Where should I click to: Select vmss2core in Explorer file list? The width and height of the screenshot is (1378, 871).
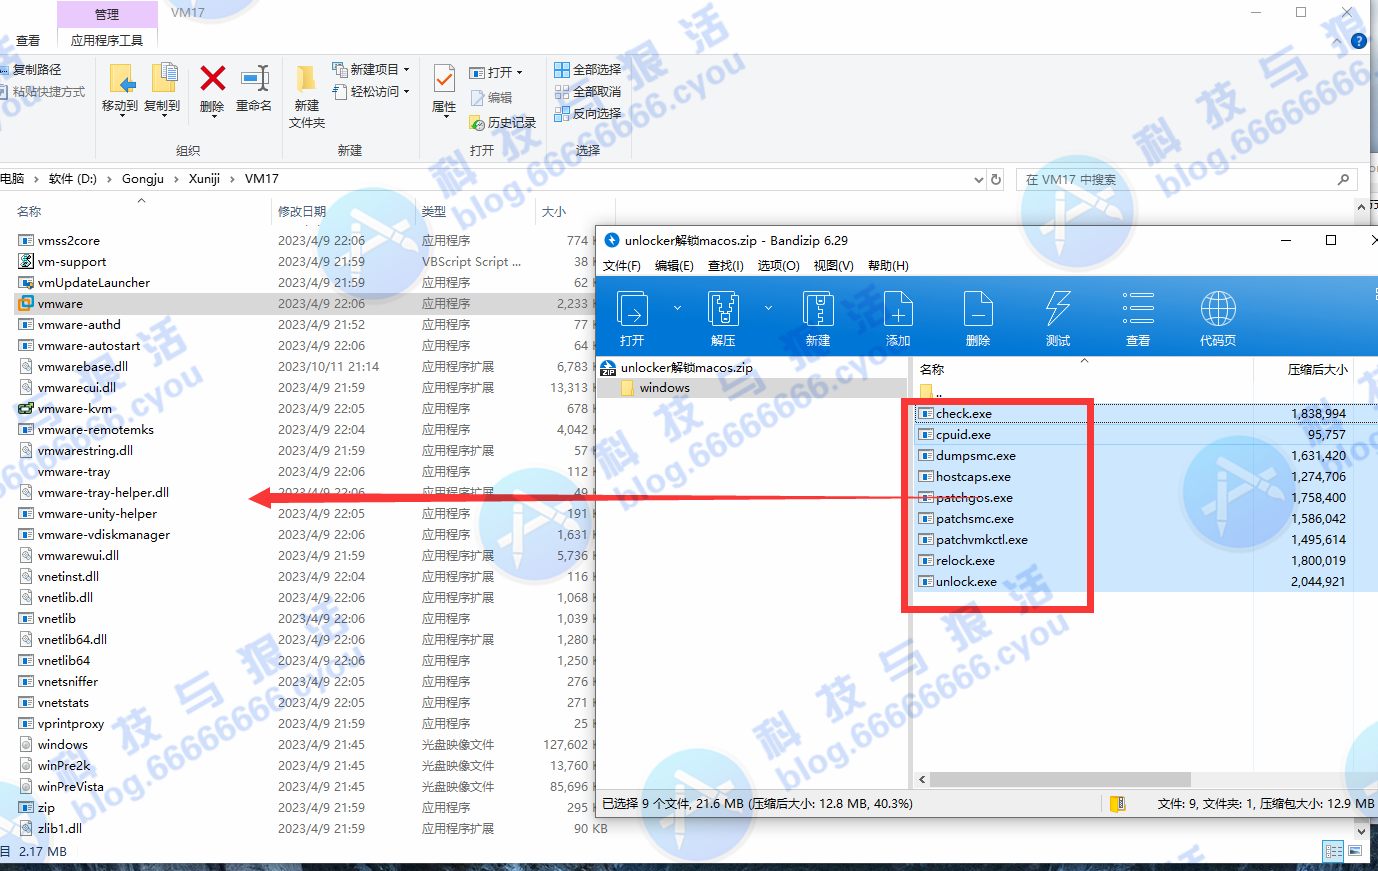(69, 241)
